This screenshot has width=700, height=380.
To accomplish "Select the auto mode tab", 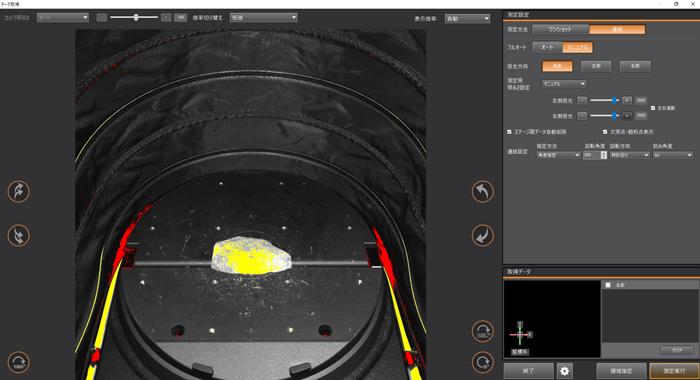I will click(547, 47).
